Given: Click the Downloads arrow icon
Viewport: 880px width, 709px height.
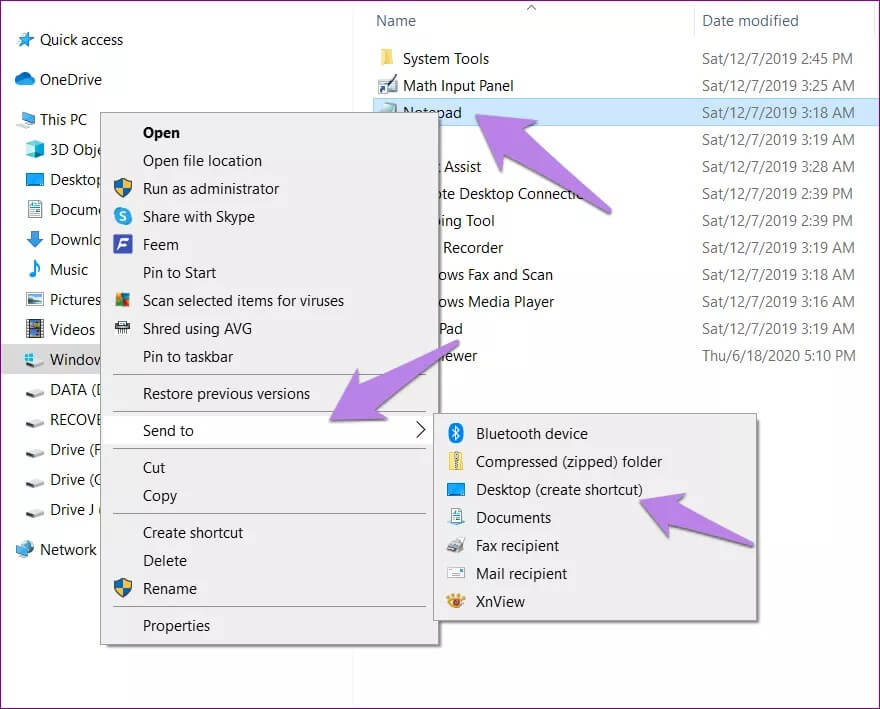Looking at the screenshot, I should tap(35, 239).
